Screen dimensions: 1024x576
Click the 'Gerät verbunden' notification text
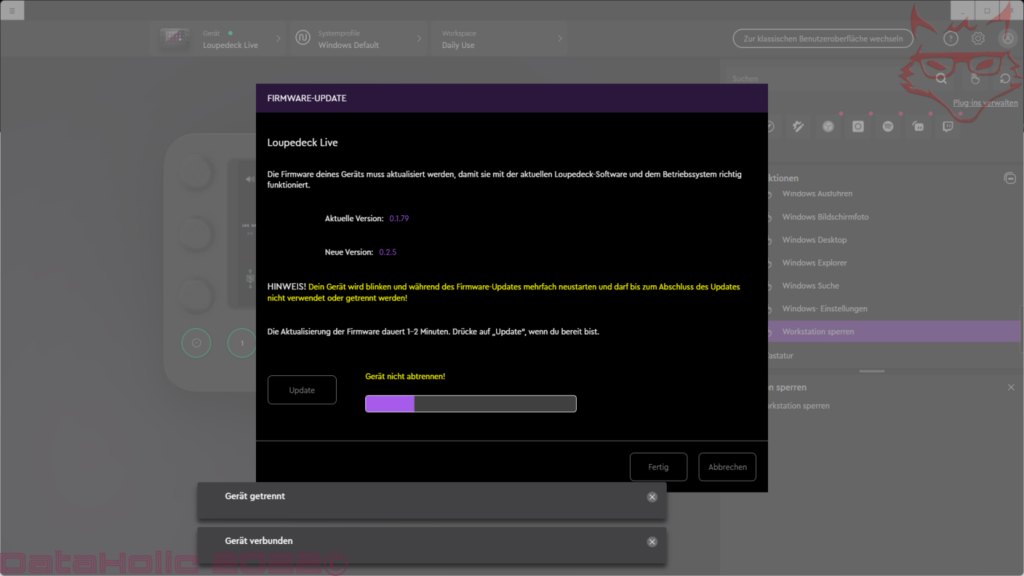tap(259, 541)
